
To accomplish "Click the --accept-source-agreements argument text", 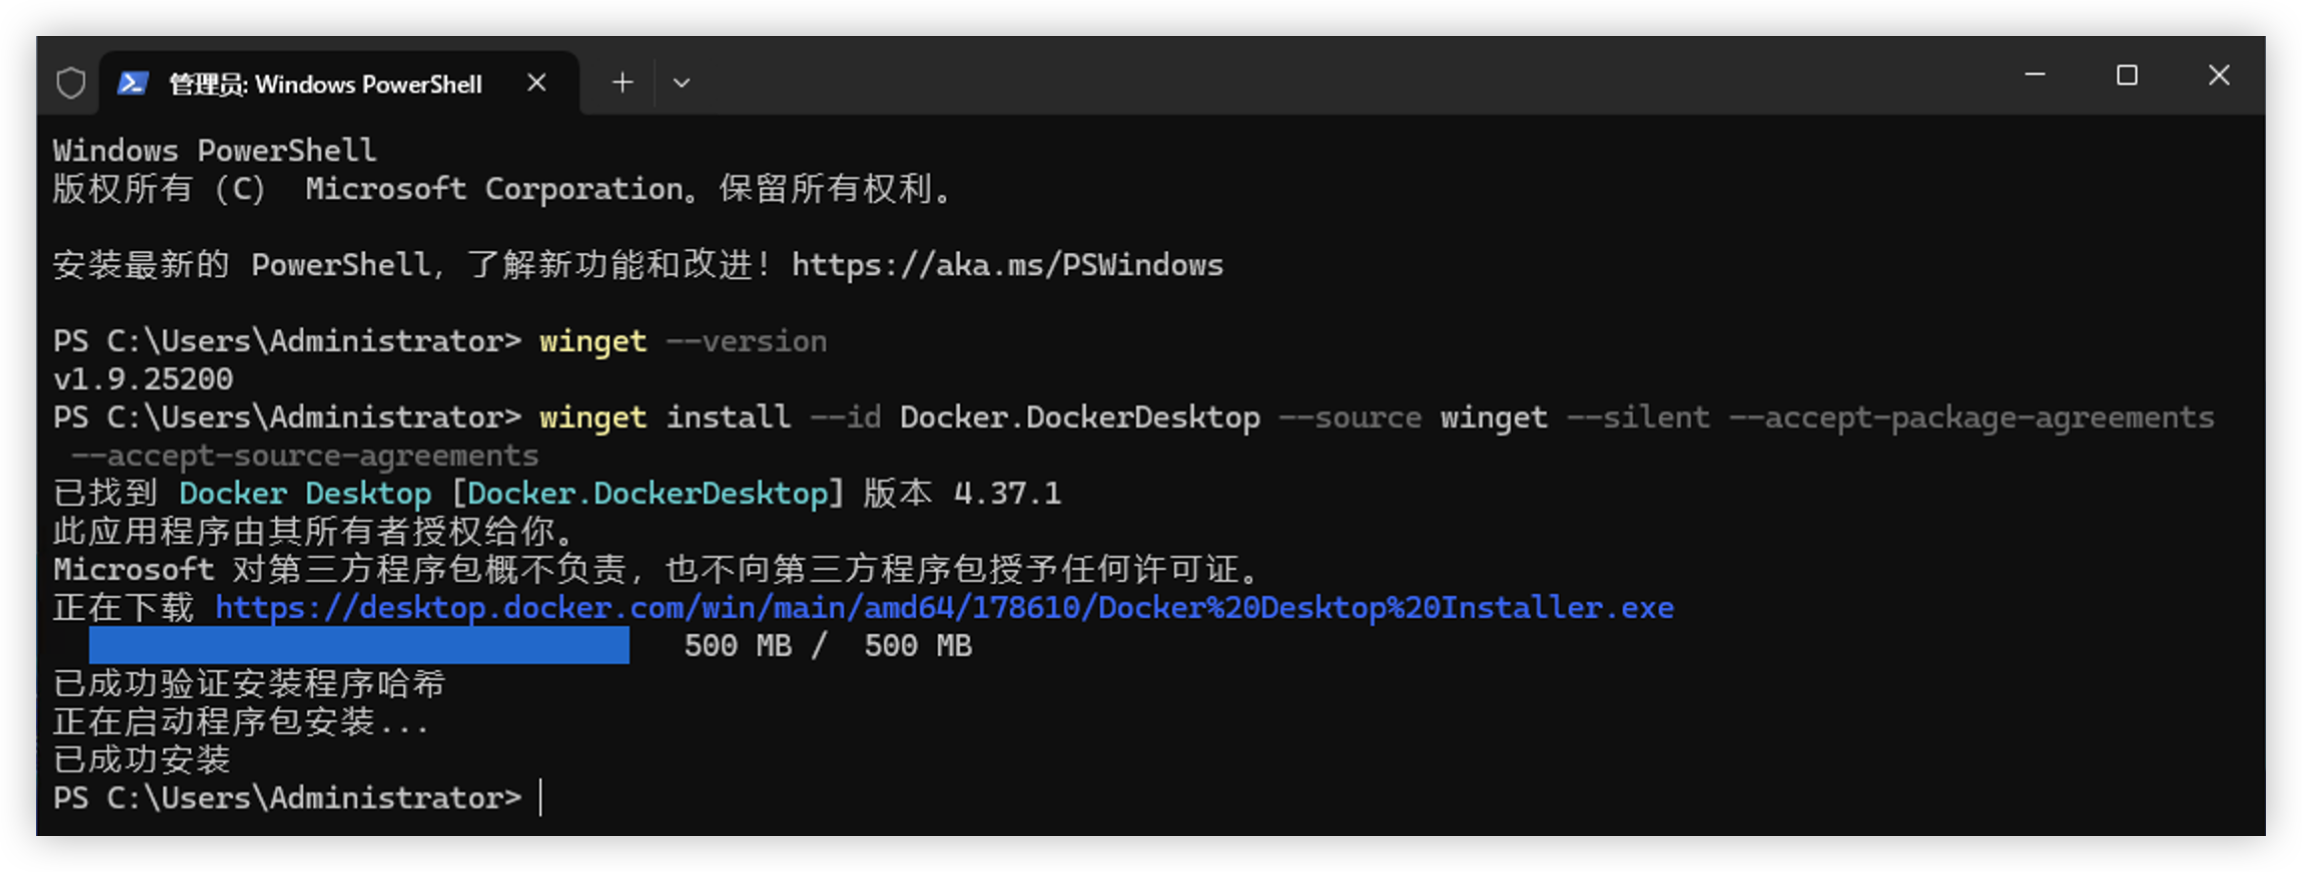I will (x=305, y=455).
